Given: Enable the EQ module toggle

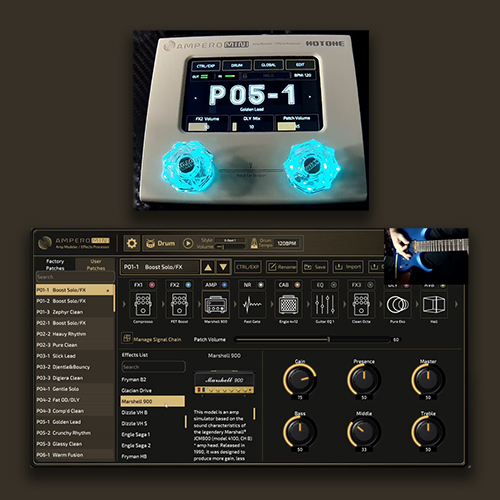Looking at the screenshot, I should pos(333,285).
